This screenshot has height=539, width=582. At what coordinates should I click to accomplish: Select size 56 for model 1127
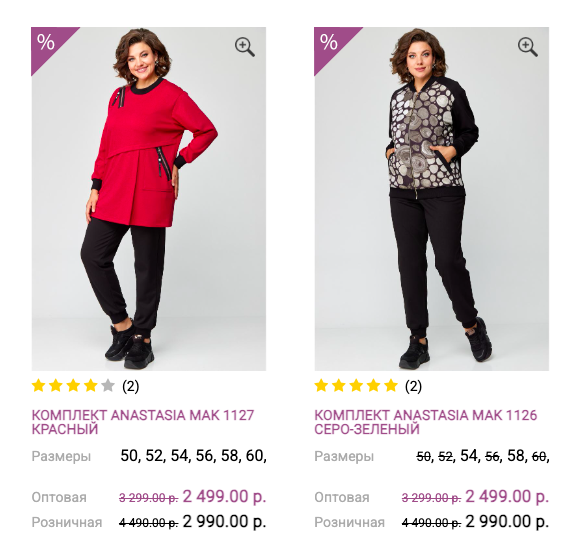click(205, 456)
